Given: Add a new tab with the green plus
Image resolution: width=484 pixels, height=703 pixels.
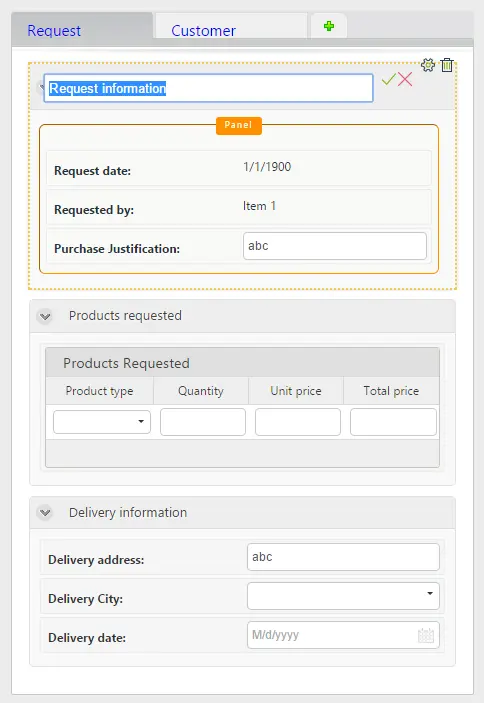Looking at the screenshot, I should [329, 26].
